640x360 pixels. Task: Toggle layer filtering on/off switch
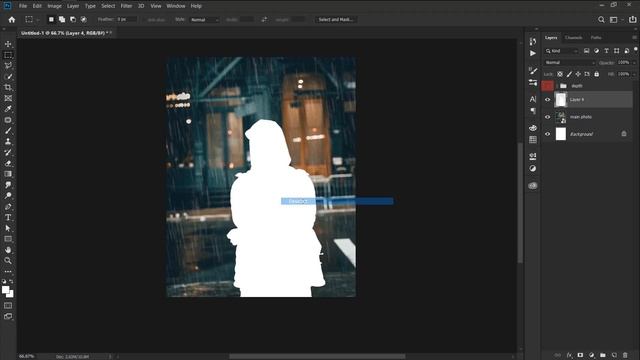pos(636,49)
